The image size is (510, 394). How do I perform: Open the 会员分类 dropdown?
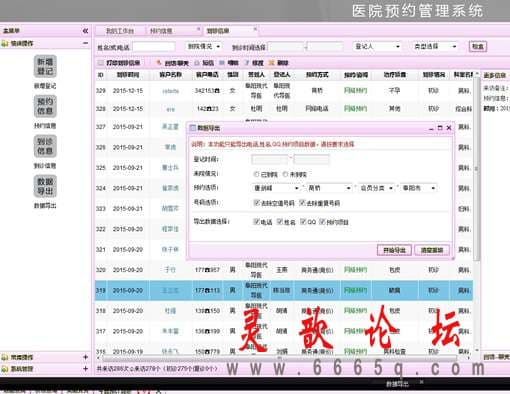point(376,188)
